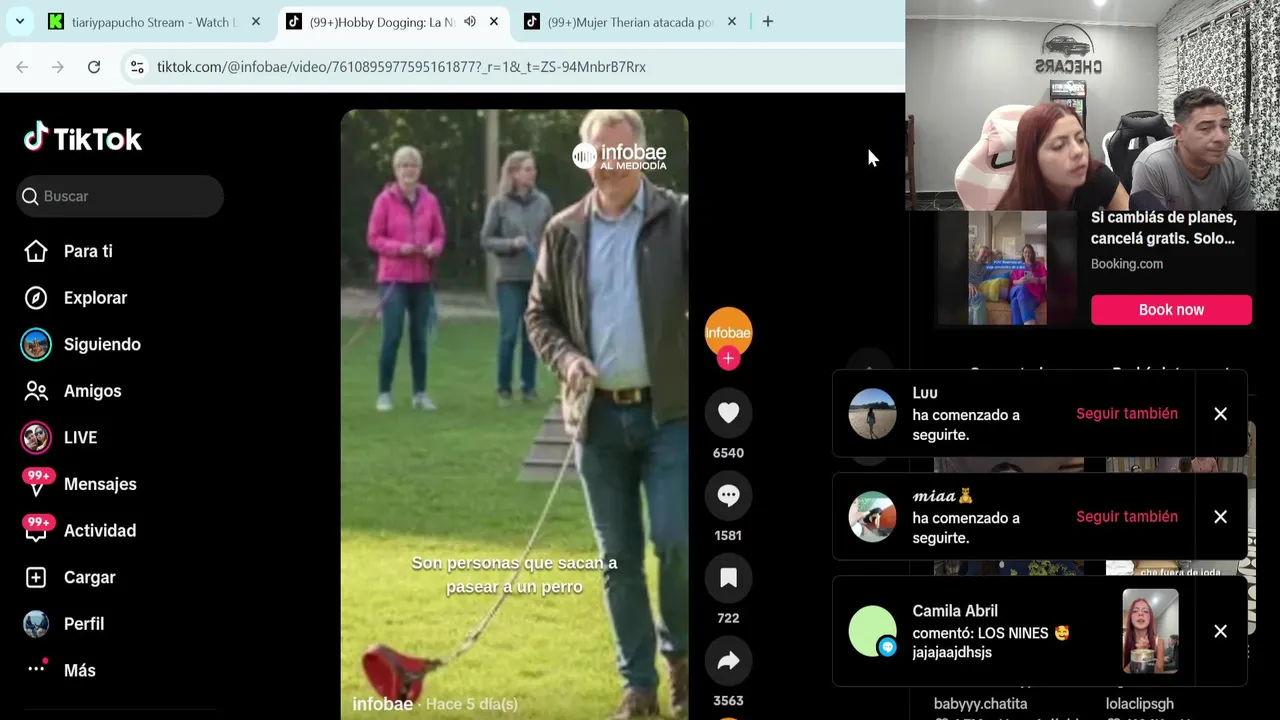Mute the Hobby Dogging tab audio
The width and height of the screenshot is (1280, 720).
click(x=470, y=21)
